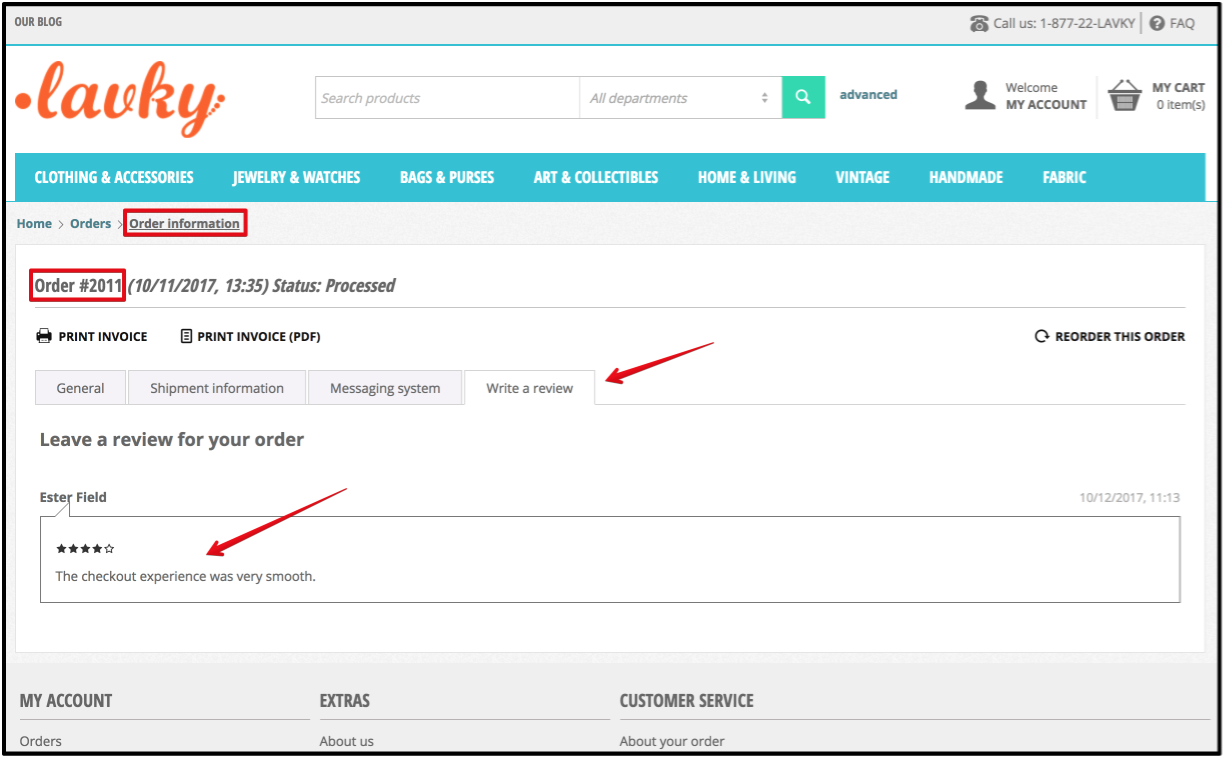Select the Messaging system tab

coord(385,387)
